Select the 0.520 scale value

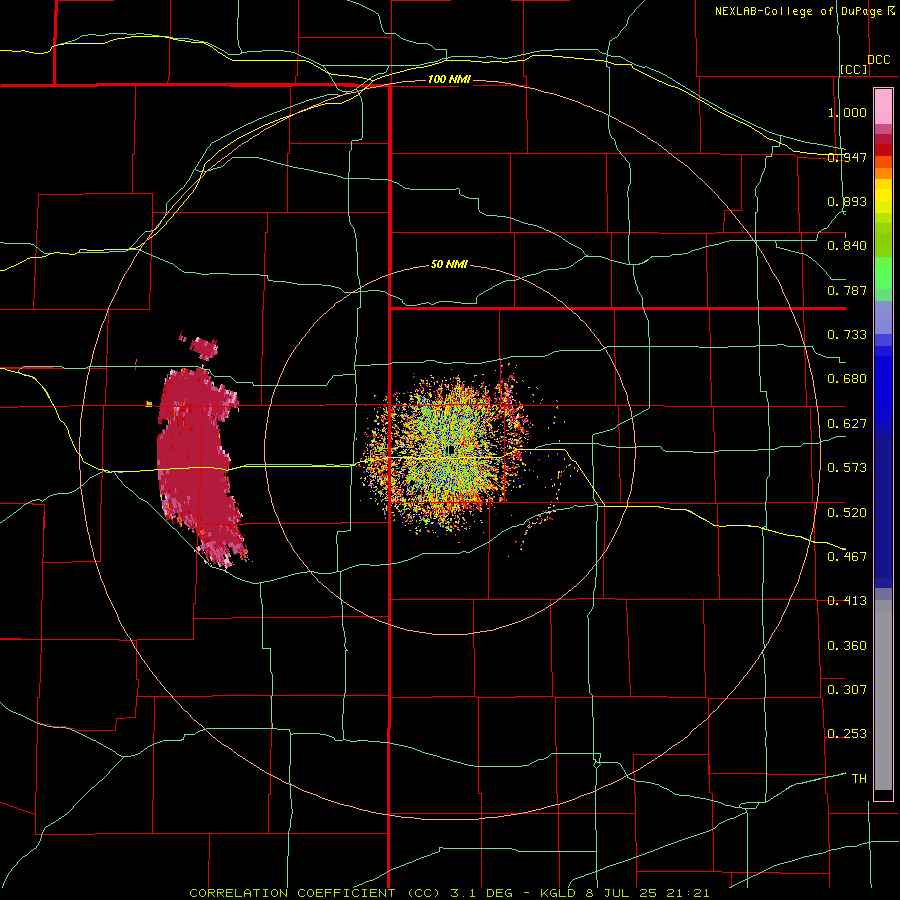click(847, 512)
